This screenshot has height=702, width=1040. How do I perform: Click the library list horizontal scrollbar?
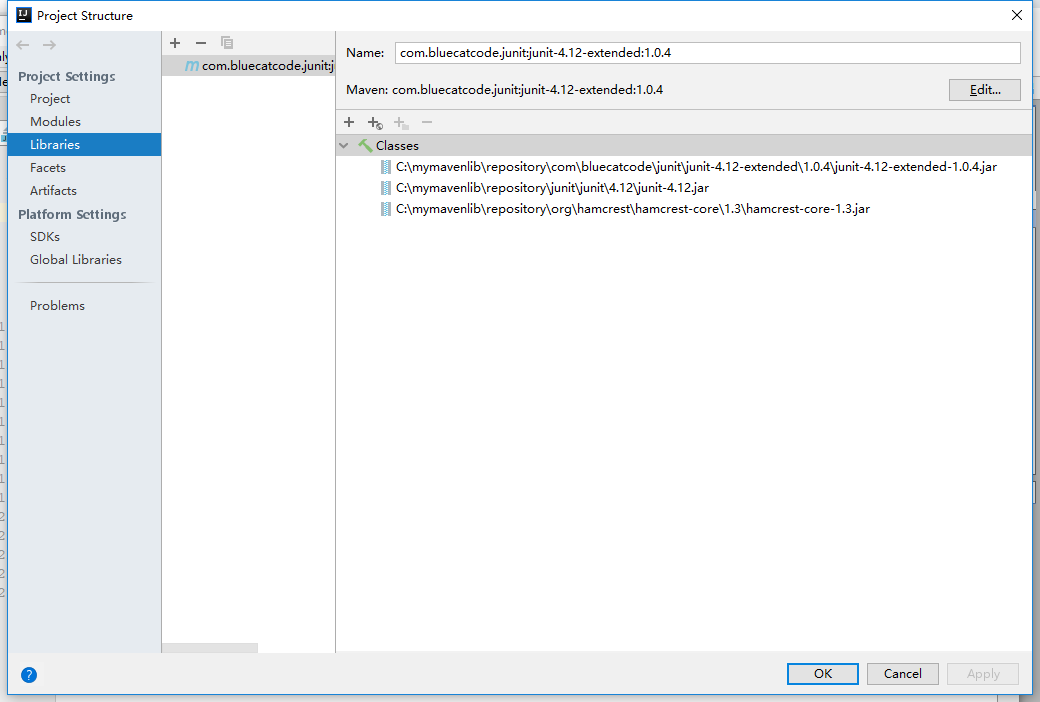click(210, 648)
